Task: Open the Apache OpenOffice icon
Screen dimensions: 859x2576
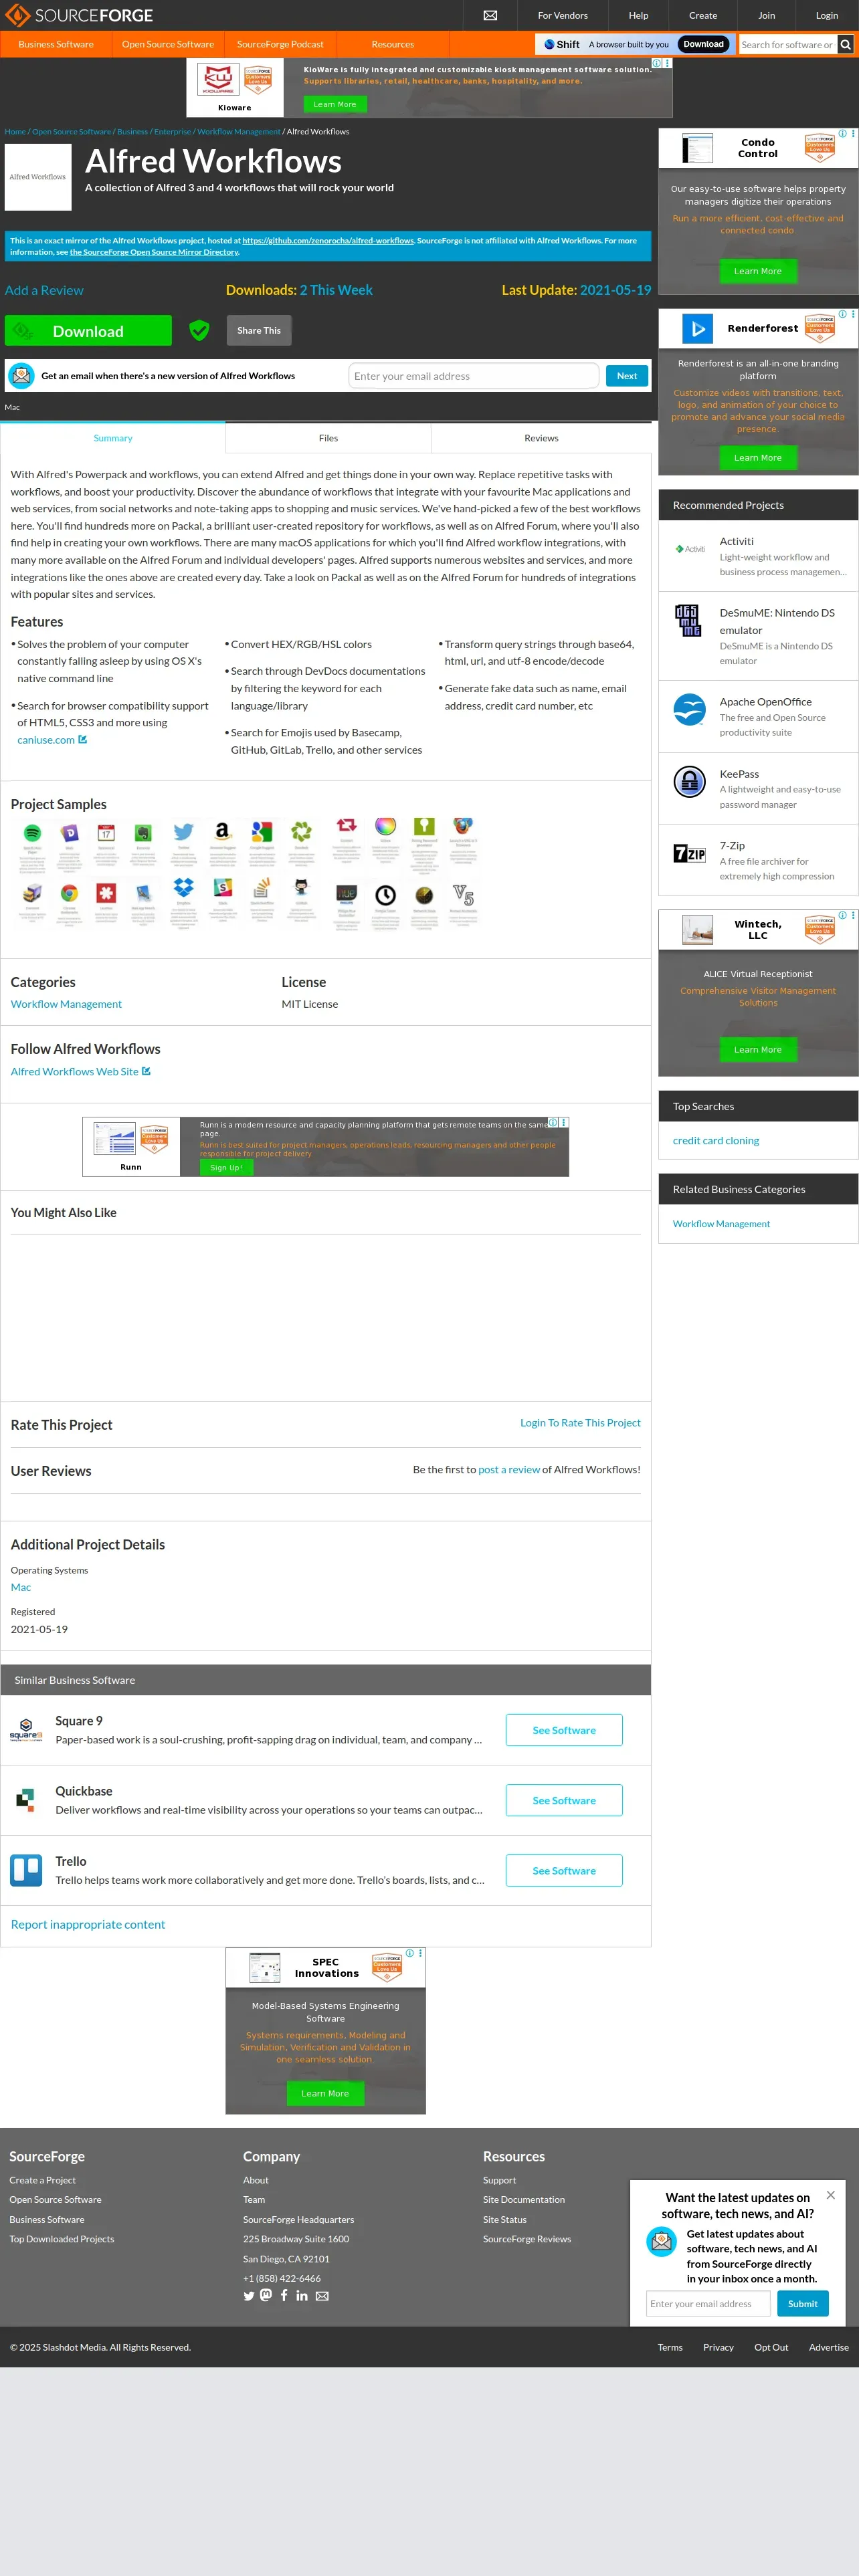Action: point(689,709)
